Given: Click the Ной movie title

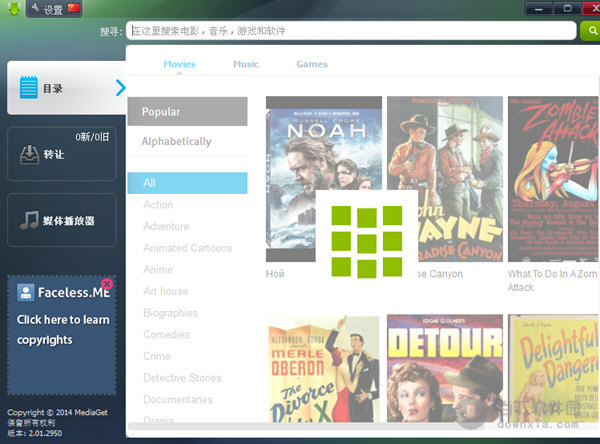Looking at the screenshot, I should click(275, 274).
